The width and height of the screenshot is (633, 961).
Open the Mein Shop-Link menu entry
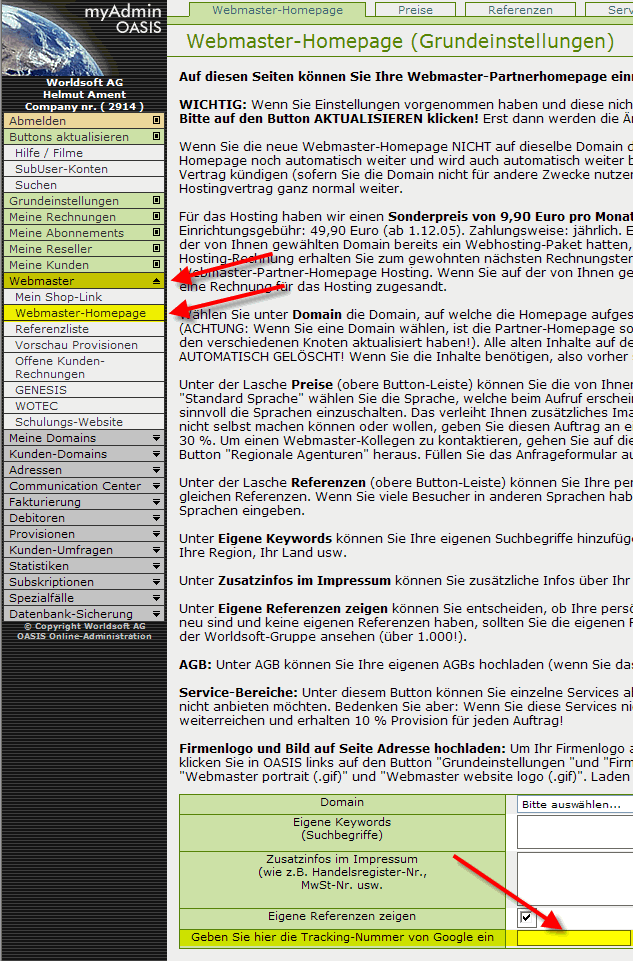coord(59,297)
